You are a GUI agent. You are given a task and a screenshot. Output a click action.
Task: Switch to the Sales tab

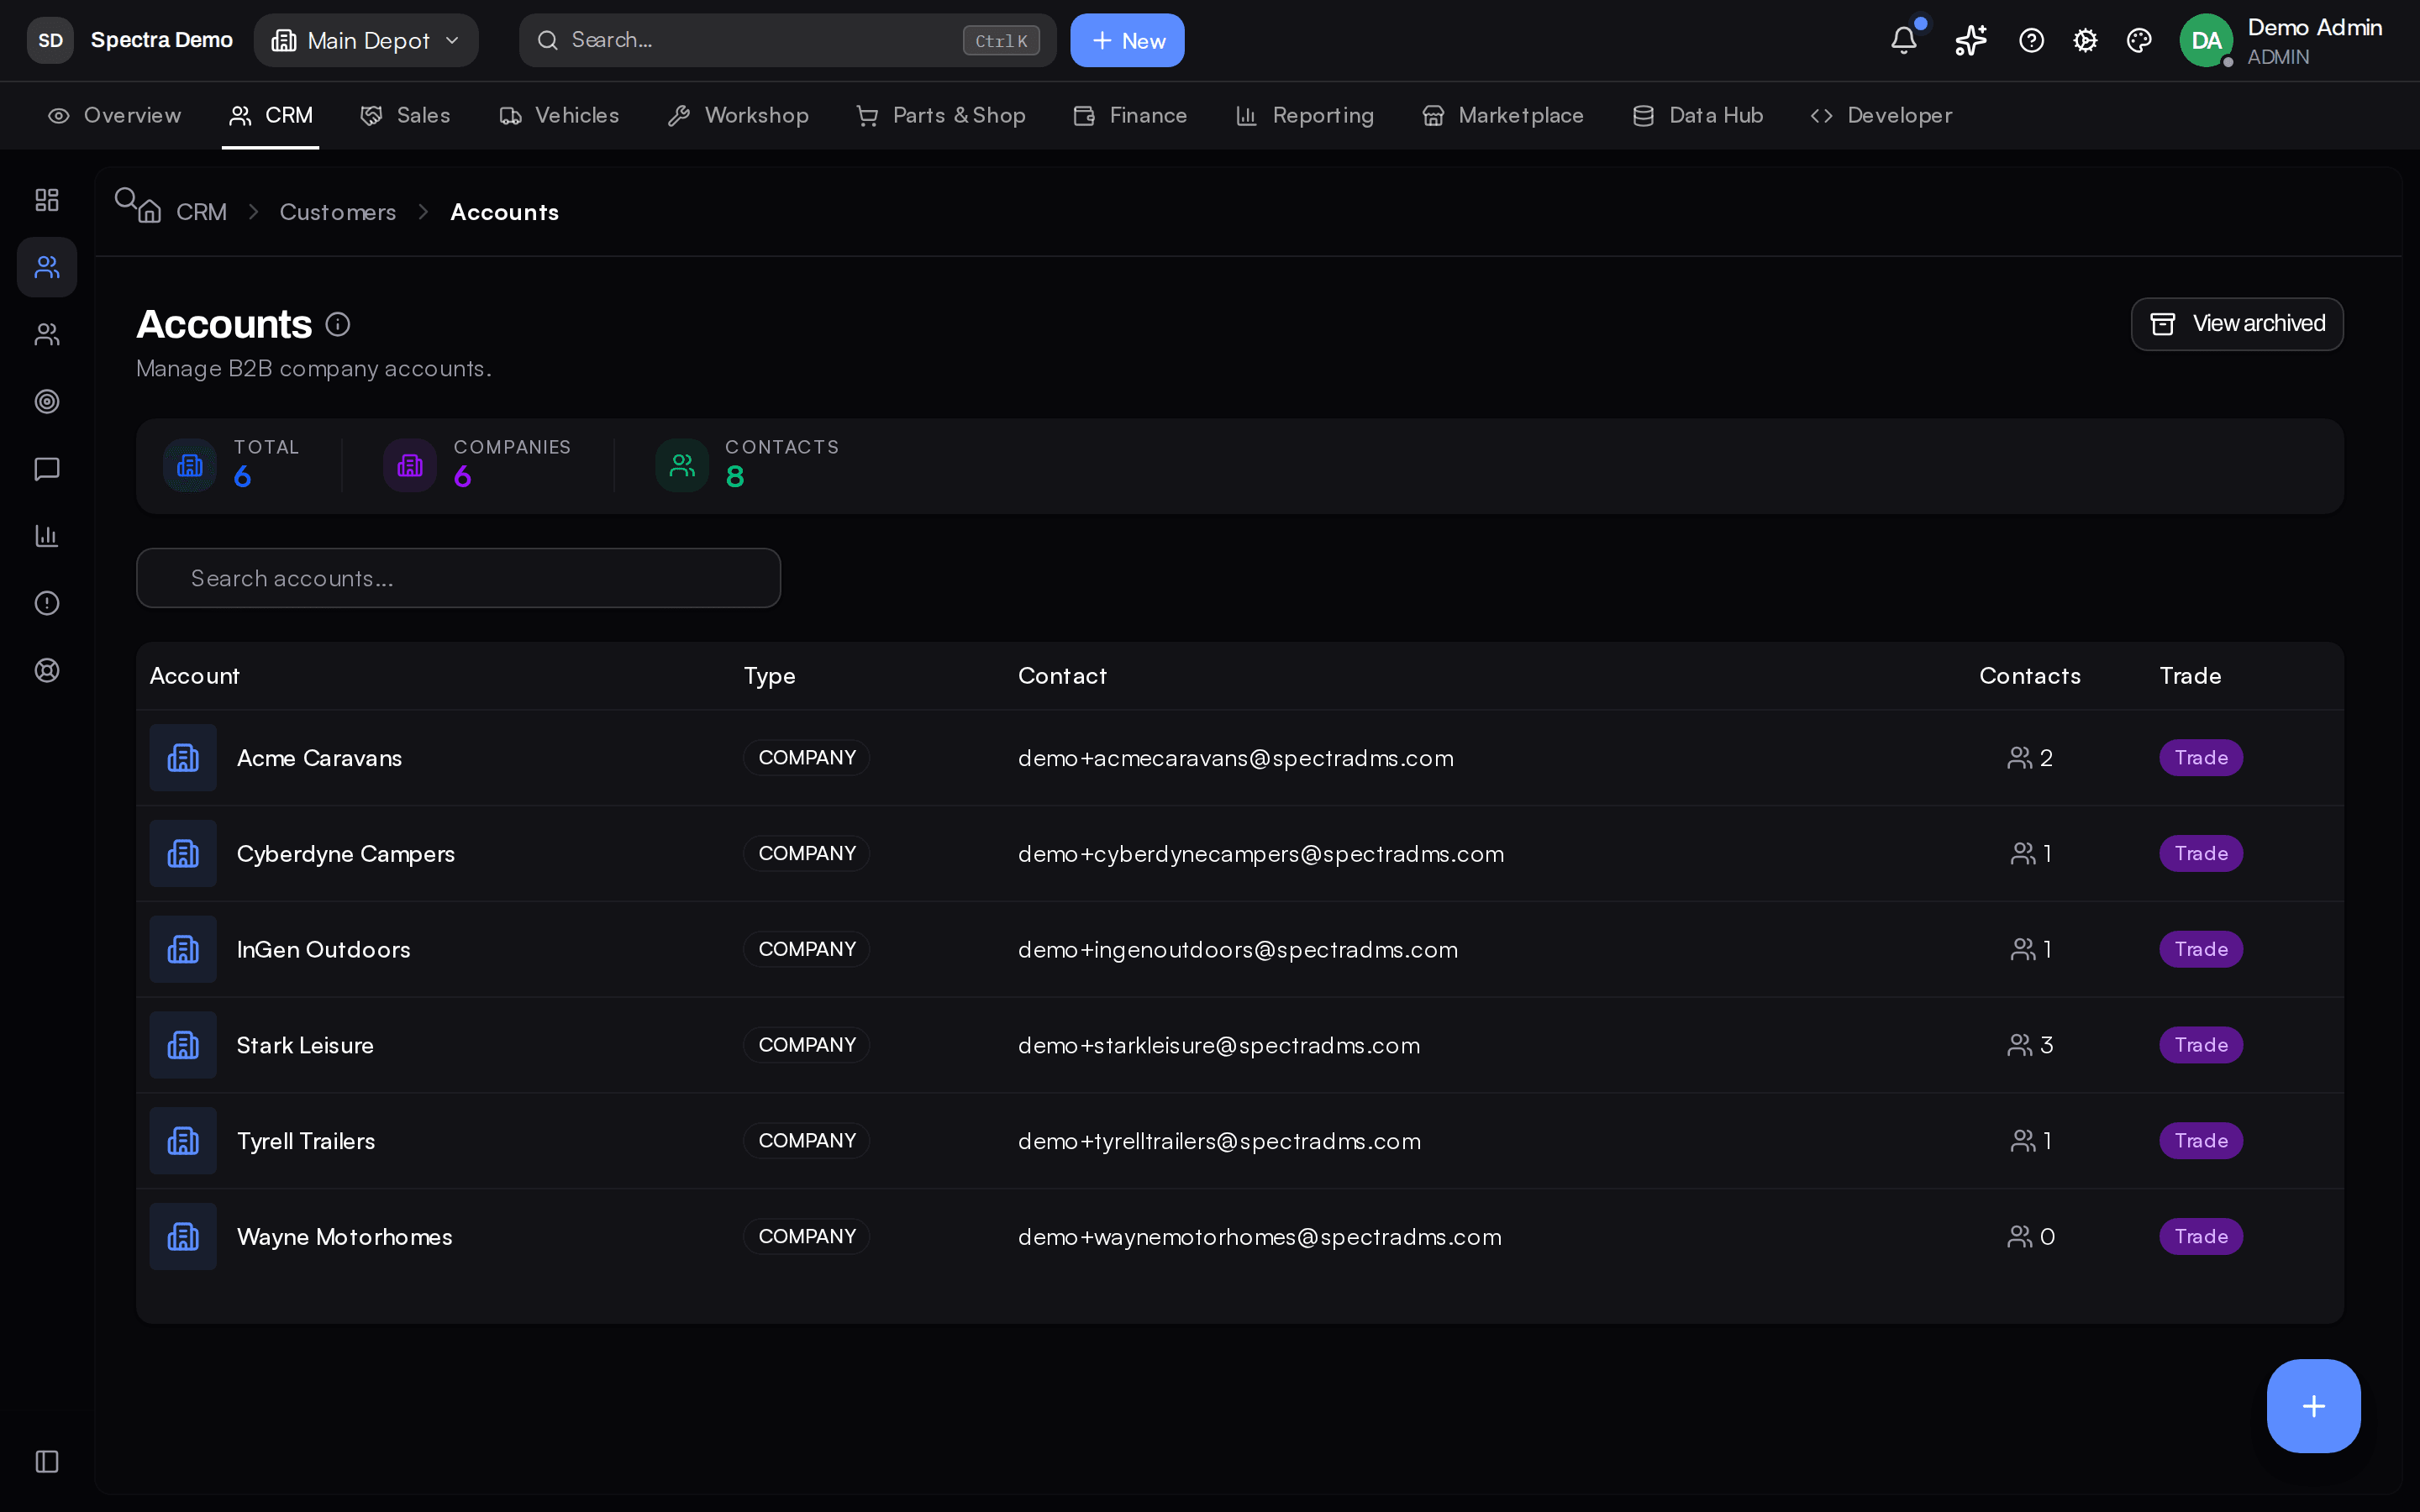pos(405,116)
